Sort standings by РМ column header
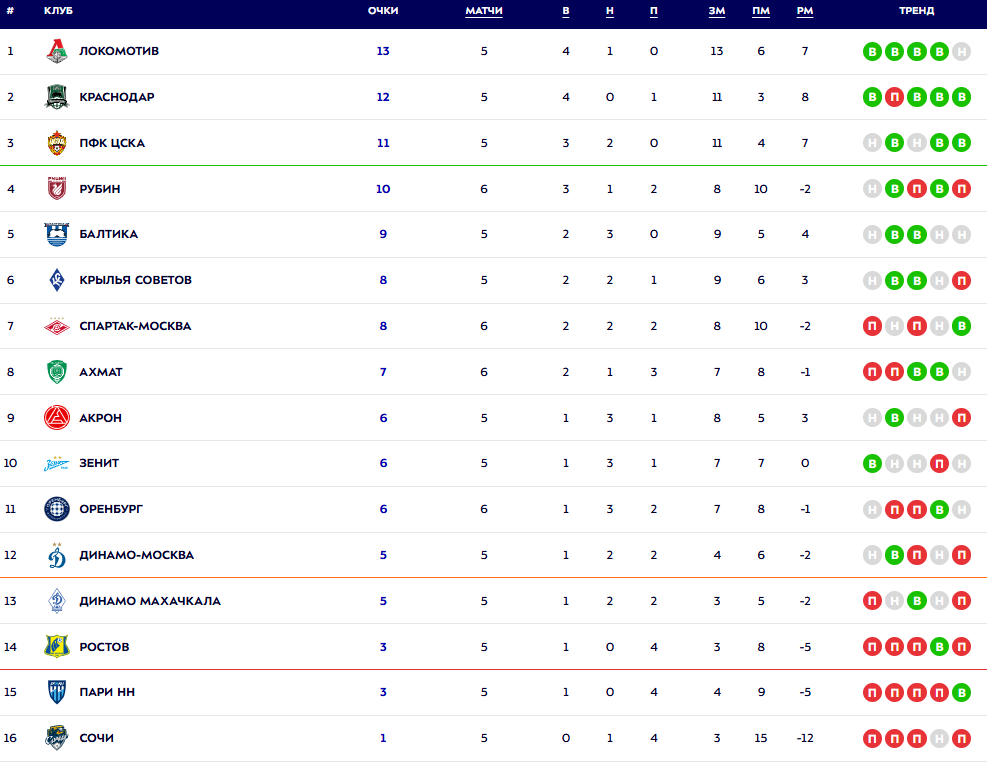The height and width of the screenshot is (763, 987). 805,11
